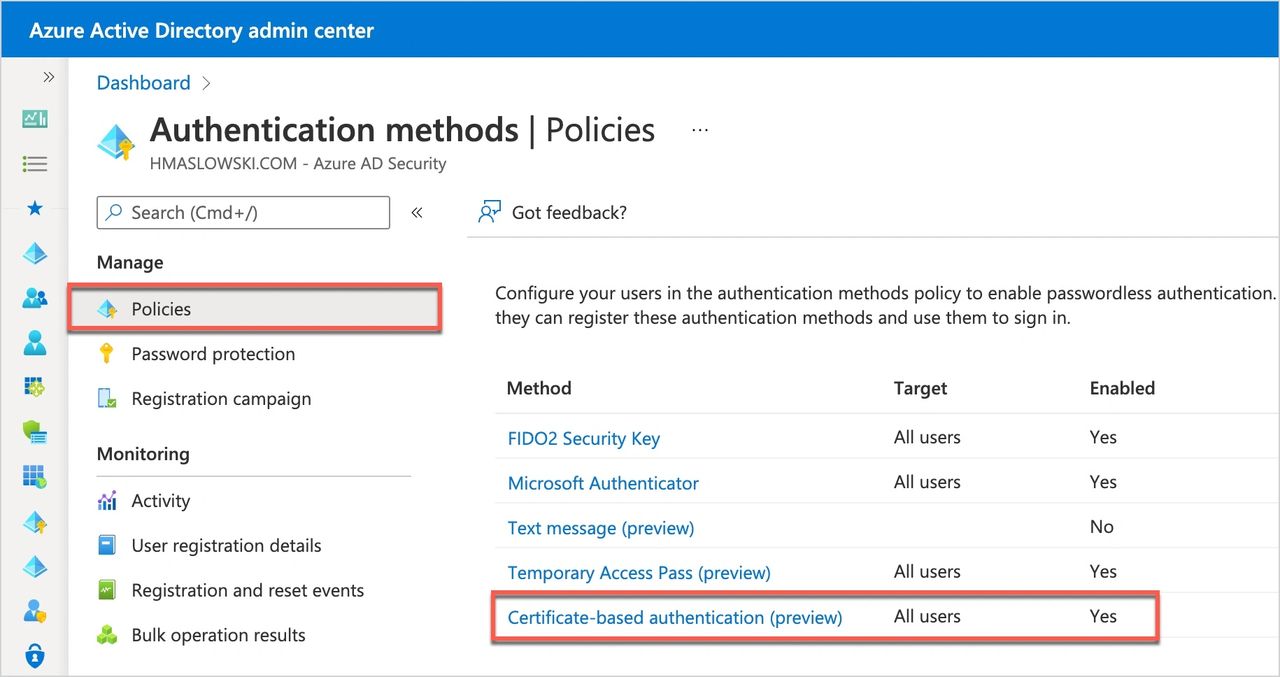Open the Dashboard chart icon in sidebar
This screenshot has width=1280, height=677.
35,119
